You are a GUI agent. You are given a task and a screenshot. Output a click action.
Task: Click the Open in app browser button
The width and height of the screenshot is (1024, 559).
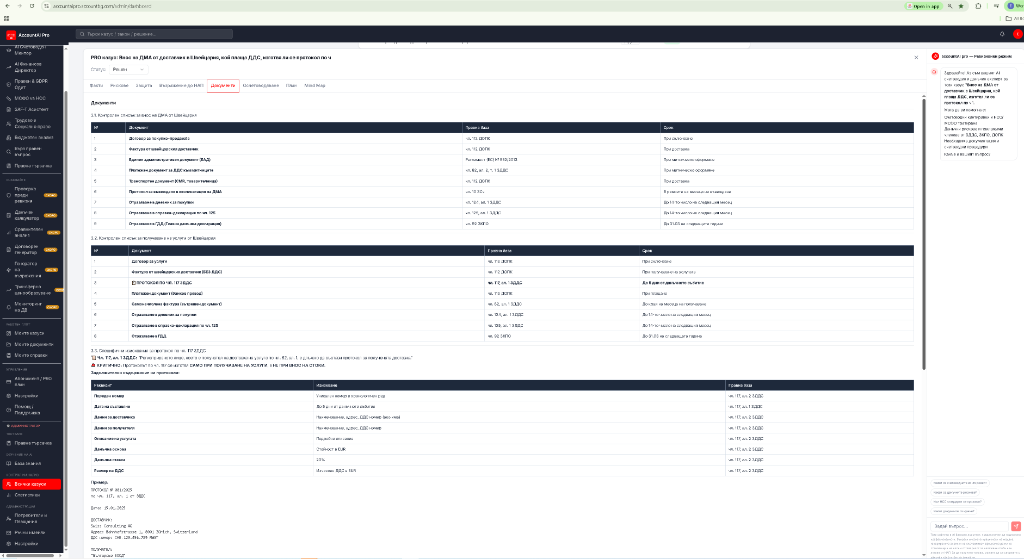923,6
